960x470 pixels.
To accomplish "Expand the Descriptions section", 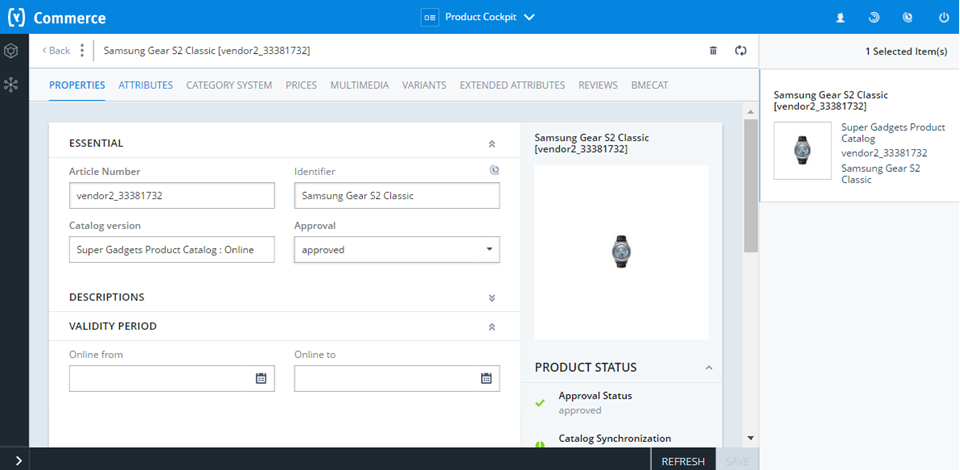I will pyautogui.click(x=492, y=297).
